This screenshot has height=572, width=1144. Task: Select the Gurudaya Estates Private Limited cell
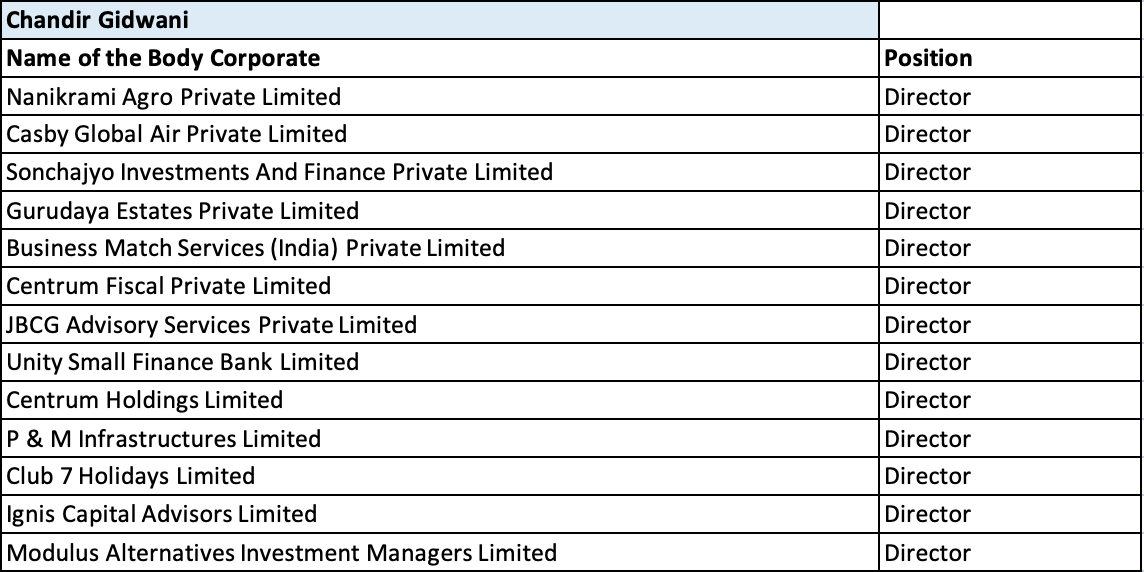[439, 211]
